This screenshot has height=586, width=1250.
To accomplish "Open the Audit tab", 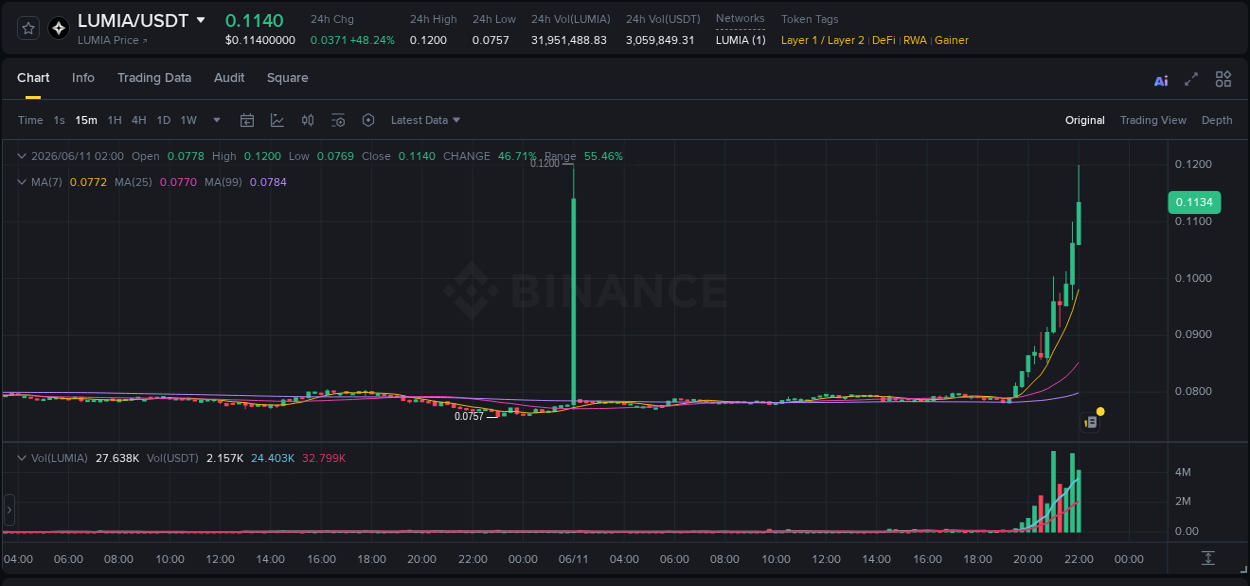I will pyautogui.click(x=229, y=78).
